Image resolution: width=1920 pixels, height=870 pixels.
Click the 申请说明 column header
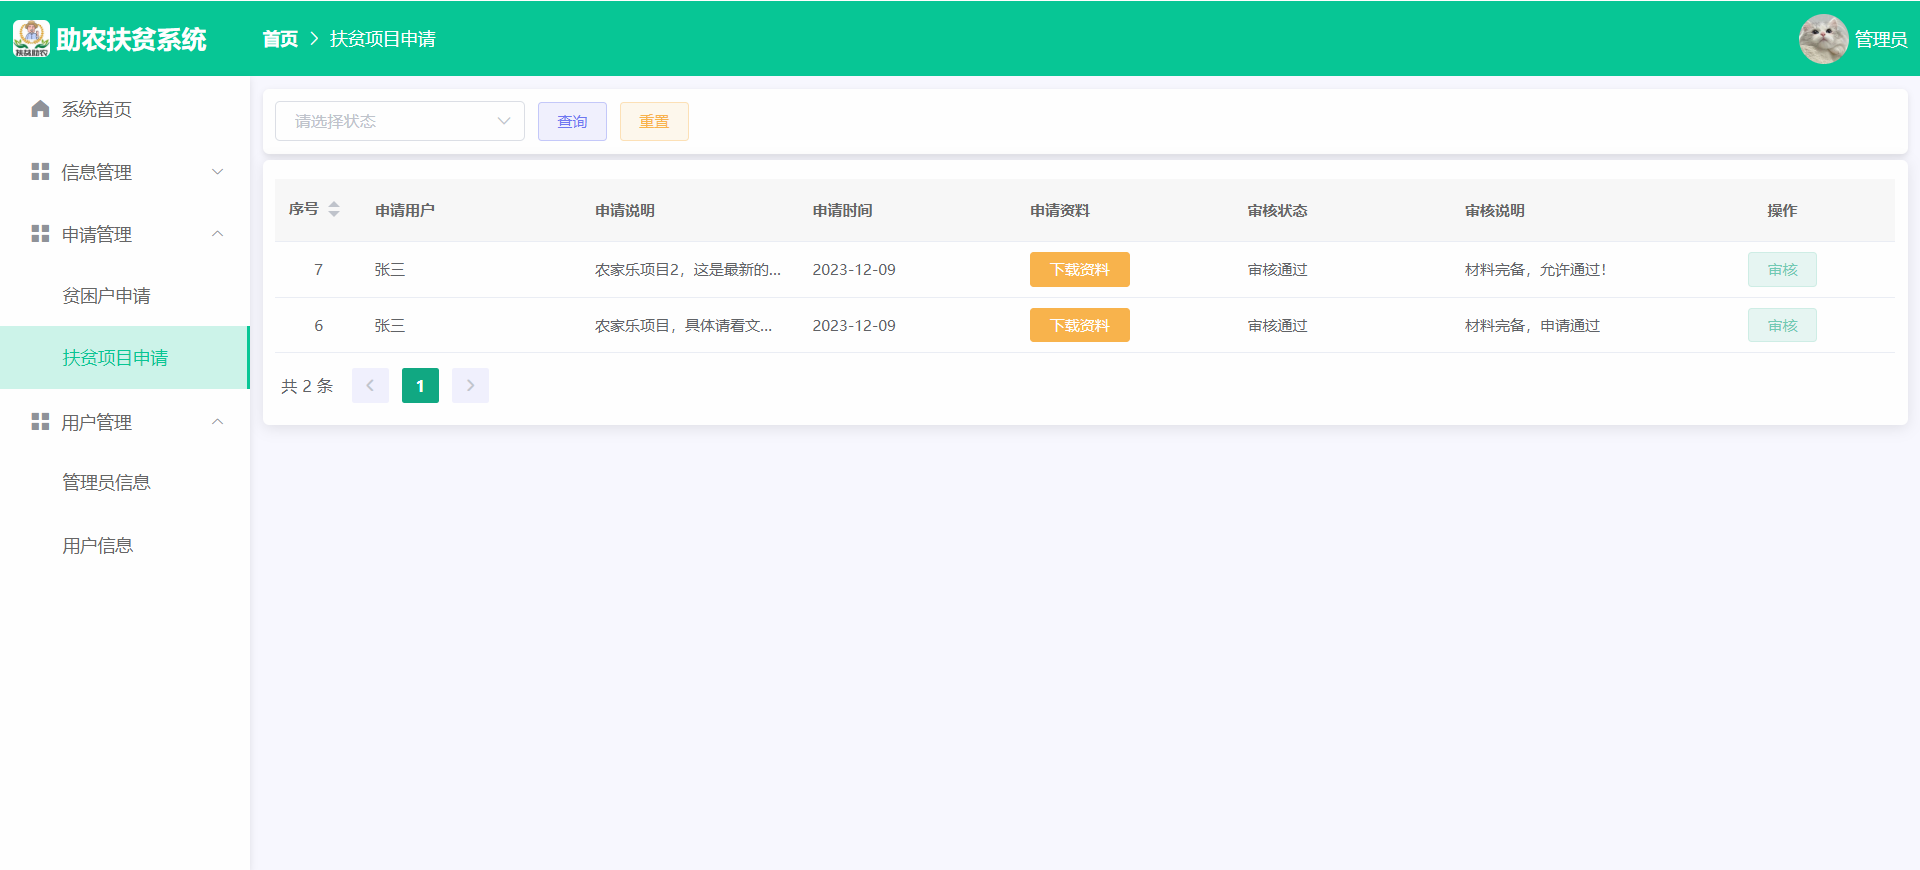pyautogui.click(x=625, y=210)
